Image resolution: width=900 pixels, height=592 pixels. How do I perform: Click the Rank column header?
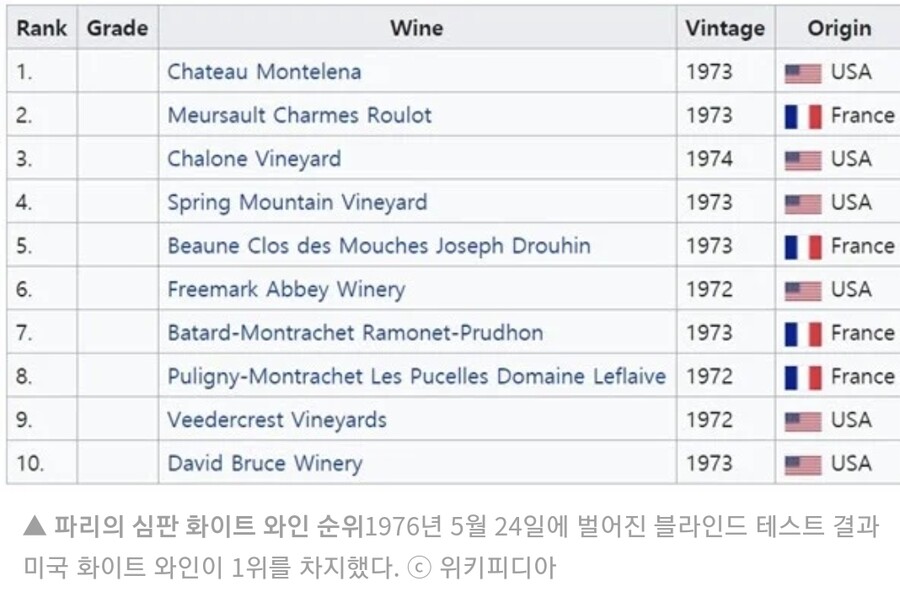[42, 28]
